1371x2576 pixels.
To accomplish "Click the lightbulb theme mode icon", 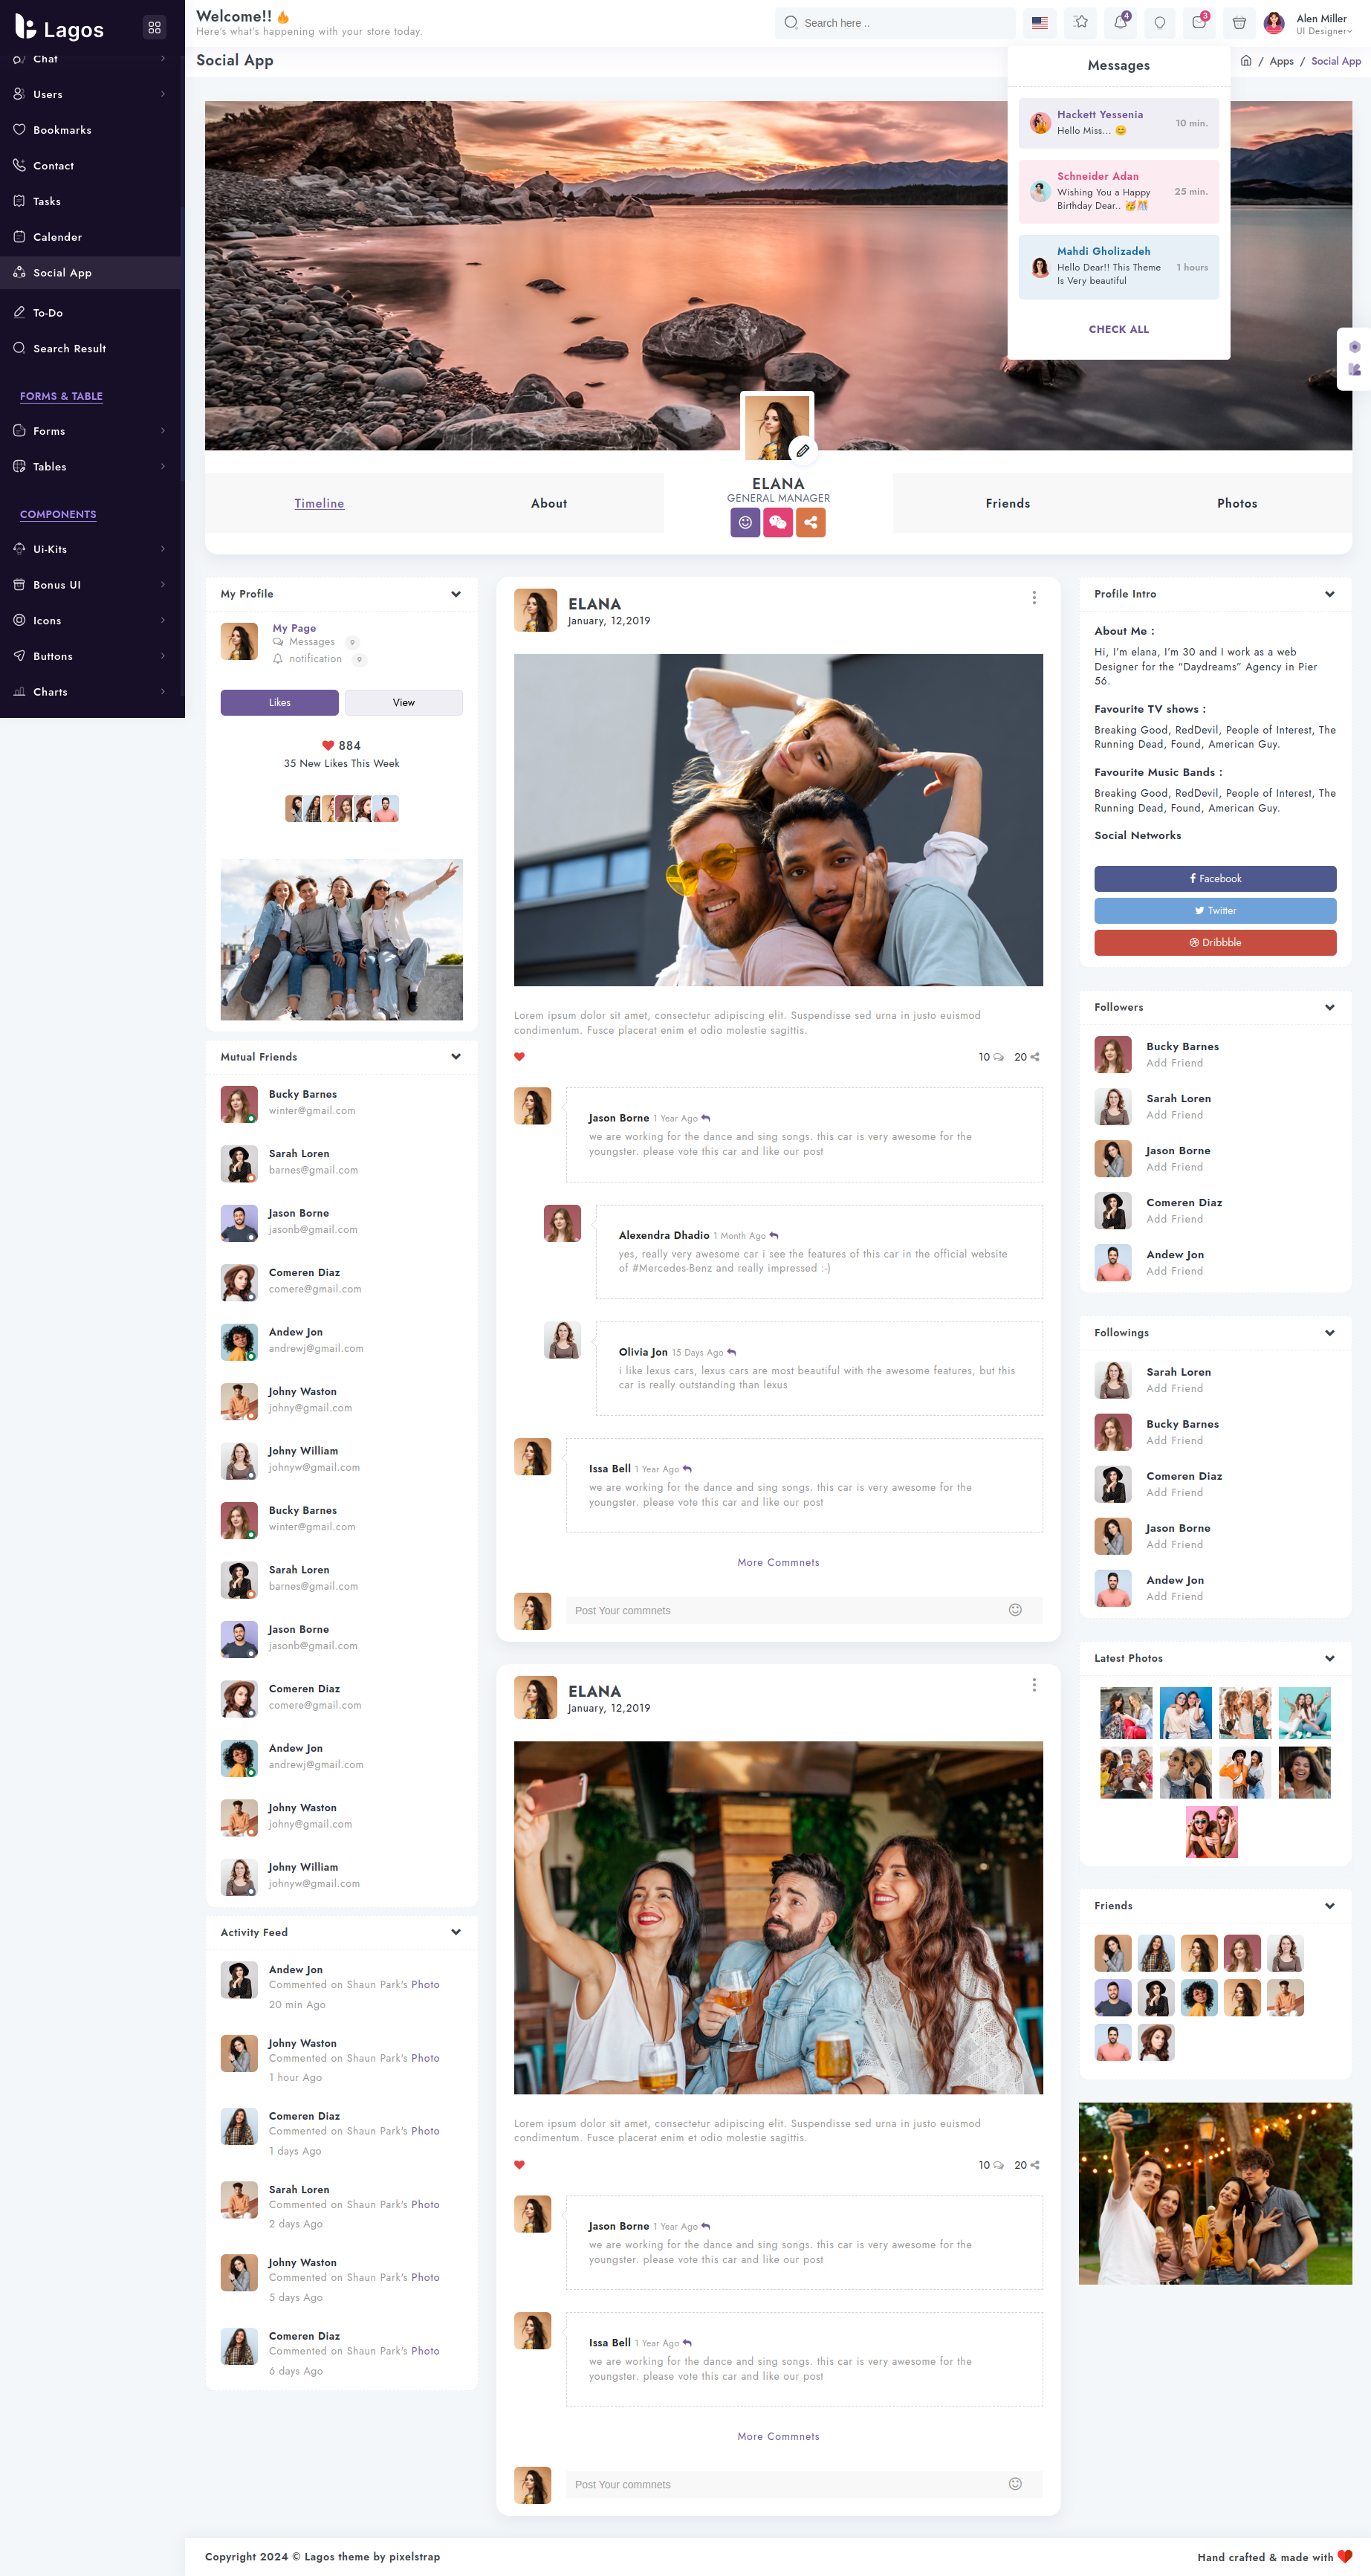I will 1159,22.
